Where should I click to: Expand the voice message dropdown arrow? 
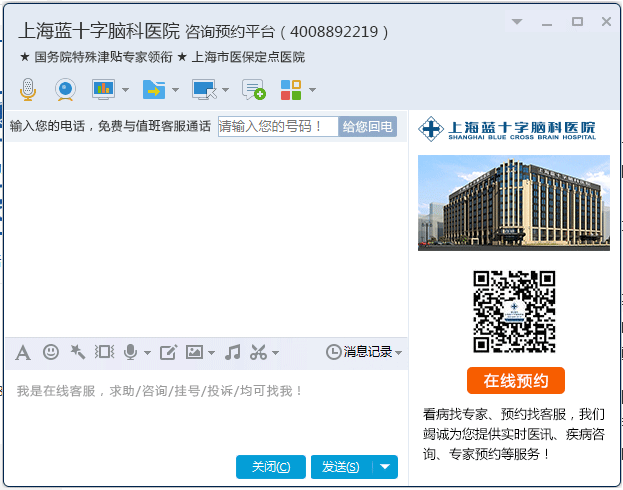click(147, 353)
